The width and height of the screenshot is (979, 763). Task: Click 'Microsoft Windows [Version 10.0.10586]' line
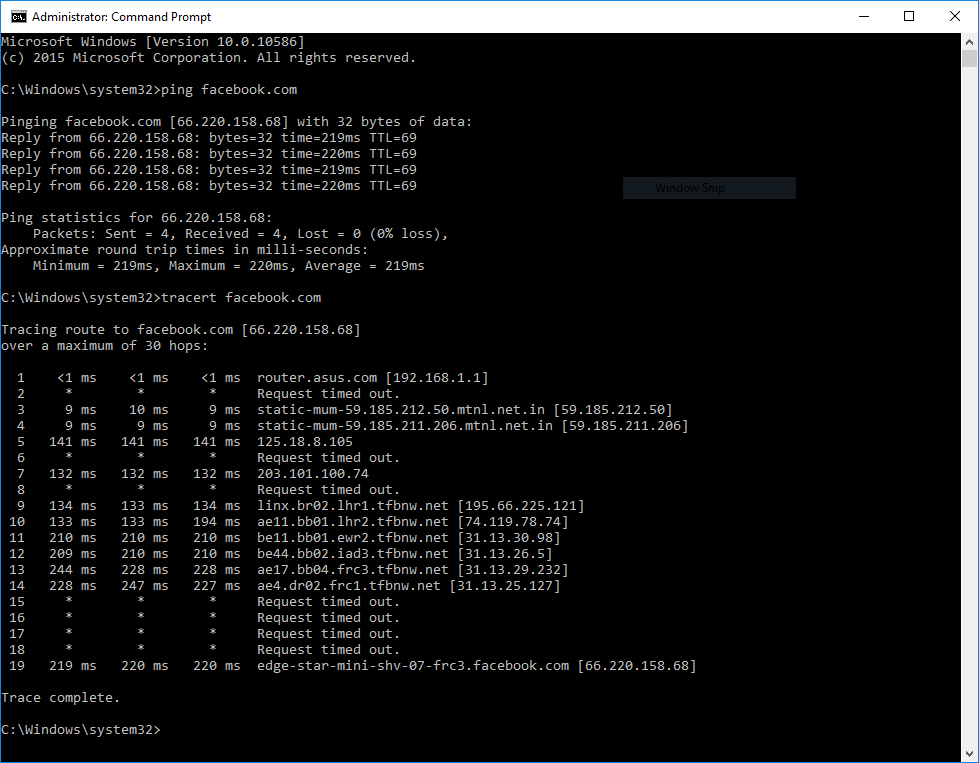pos(153,42)
